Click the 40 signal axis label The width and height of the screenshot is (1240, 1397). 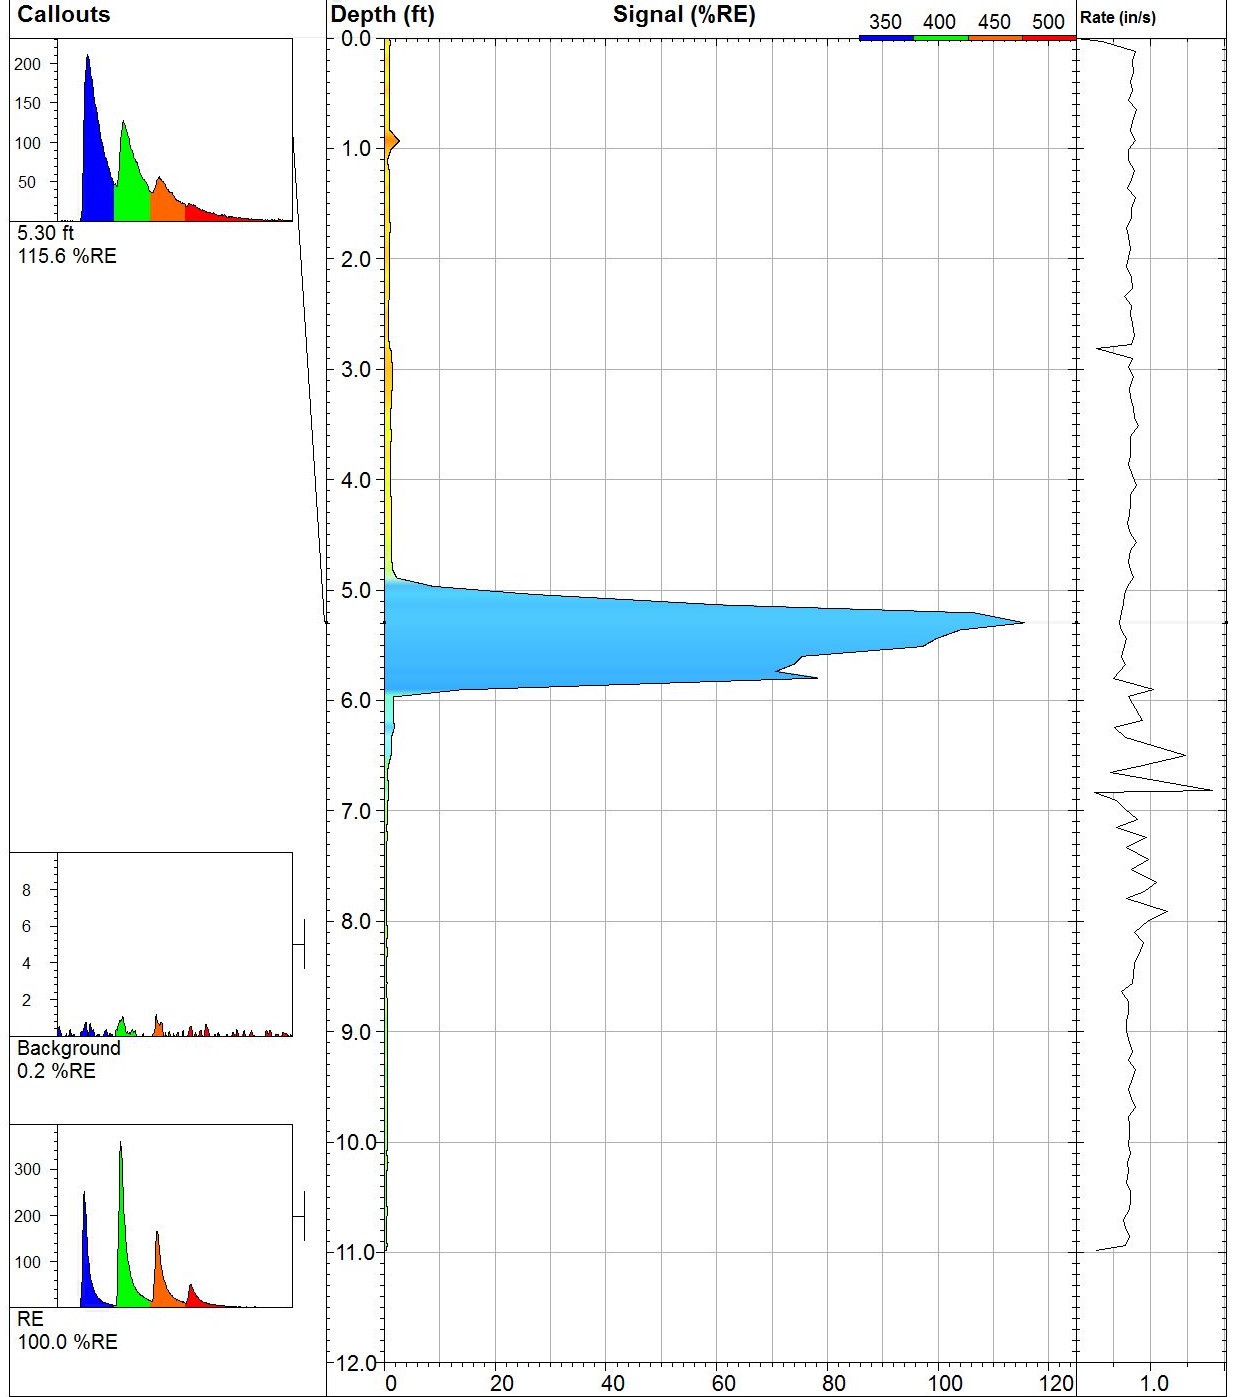pos(612,1384)
